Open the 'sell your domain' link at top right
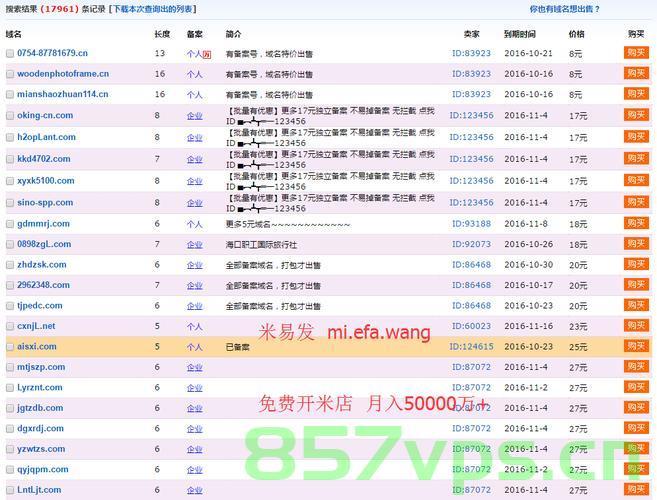657x500 pixels. pyautogui.click(x=564, y=9)
